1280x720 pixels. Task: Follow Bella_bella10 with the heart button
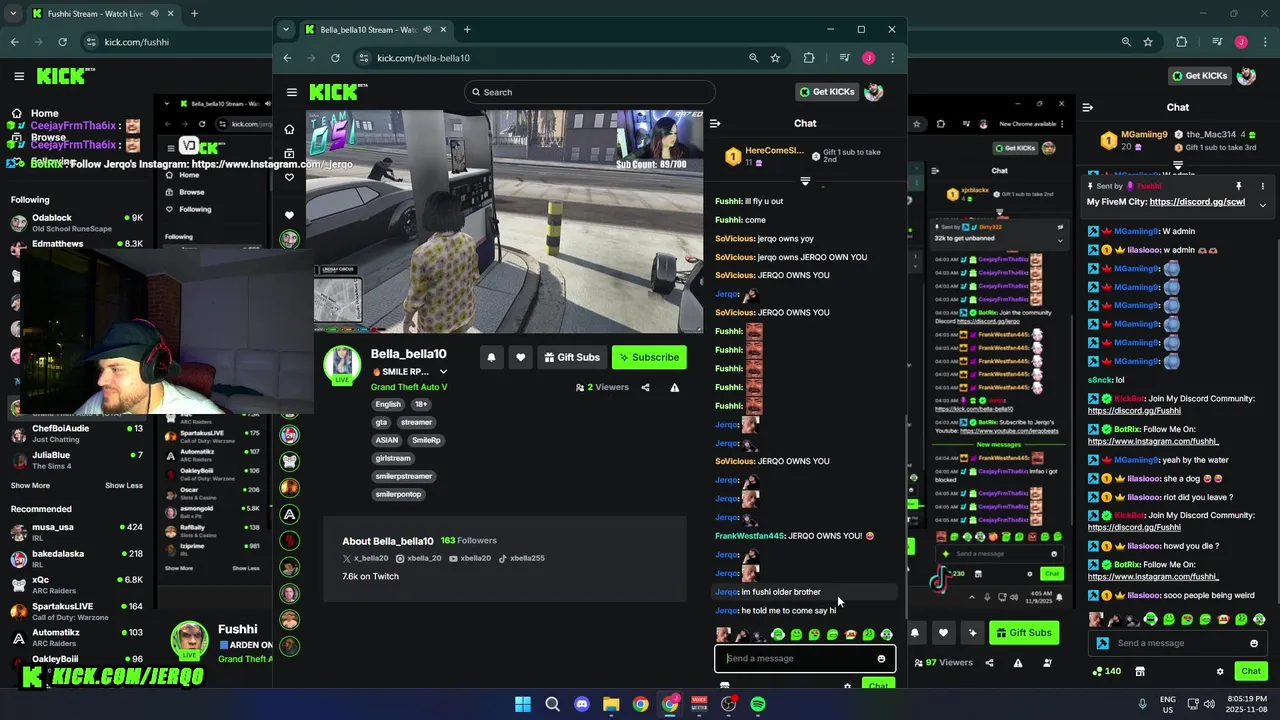(x=520, y=357)
